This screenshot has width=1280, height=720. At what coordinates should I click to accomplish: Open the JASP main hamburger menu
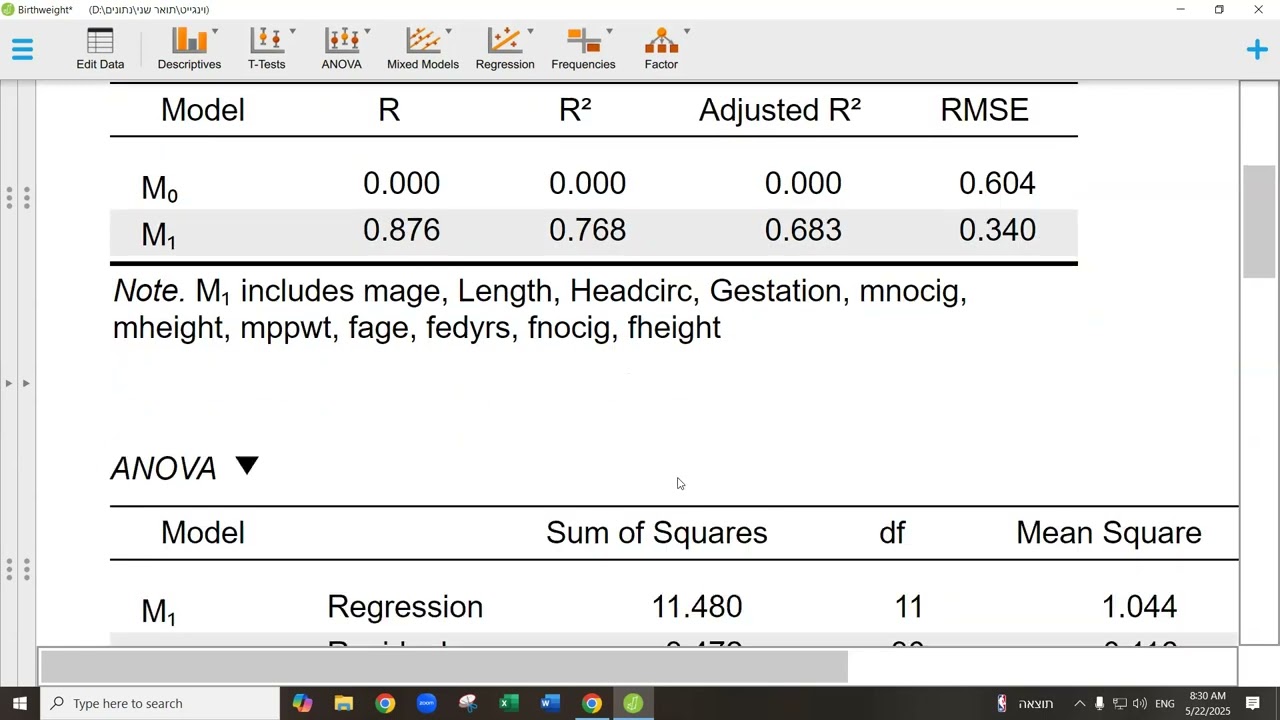click(x=22, y=49)
